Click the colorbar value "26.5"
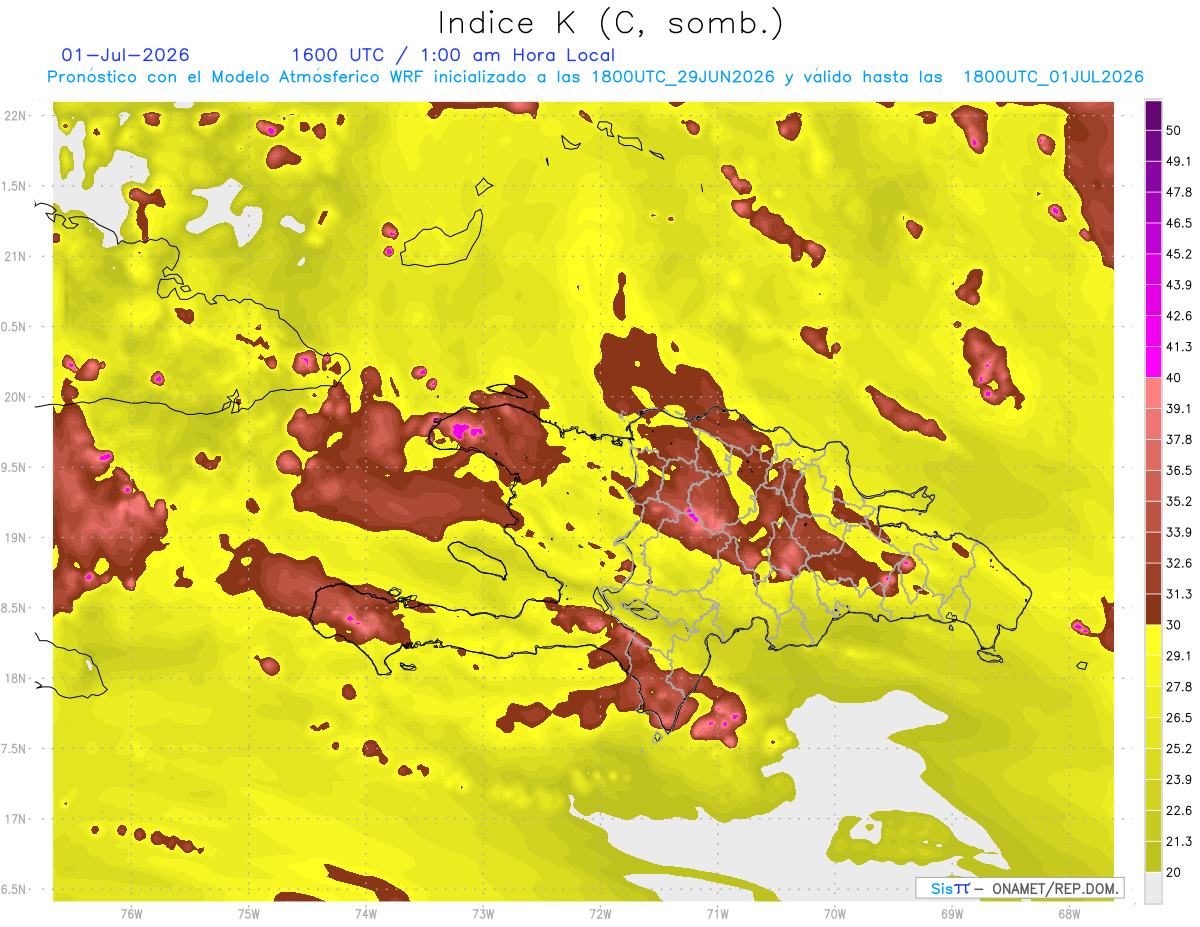Viewport: 1200px width, 927px height. click(x=1179, y=718)
